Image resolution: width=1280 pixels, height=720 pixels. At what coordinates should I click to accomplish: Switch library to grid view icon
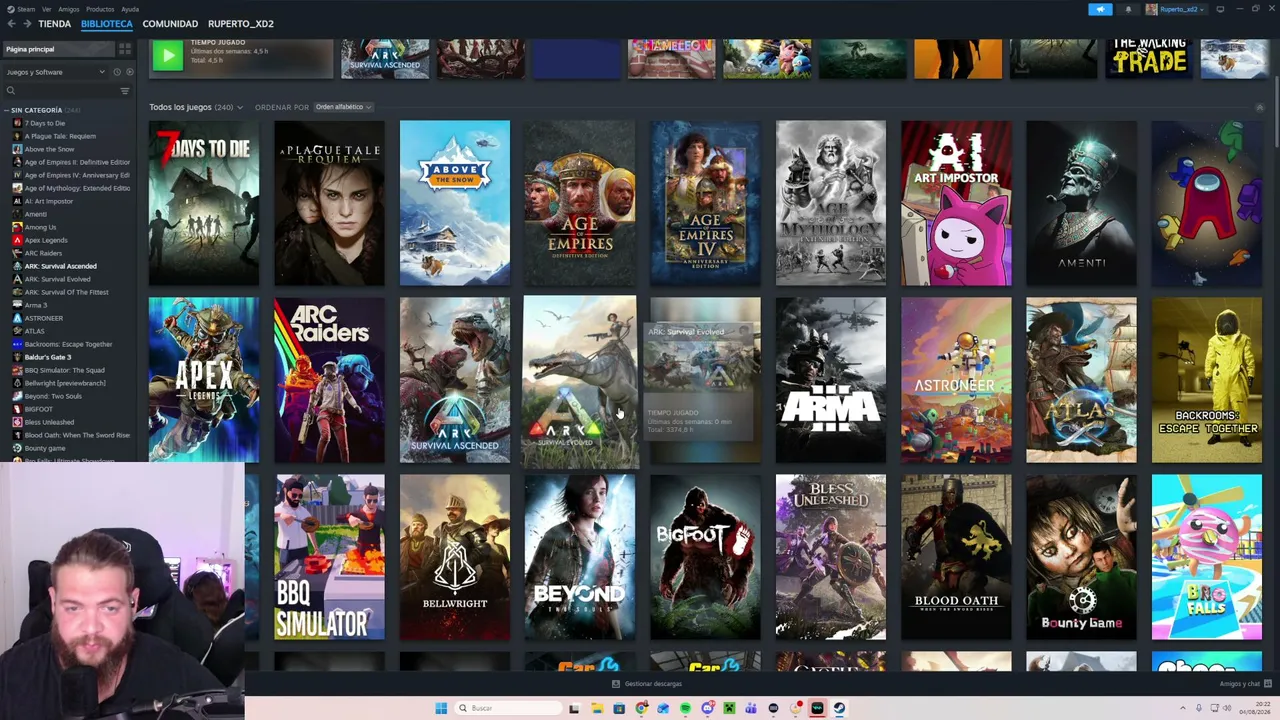coord(125,49)
